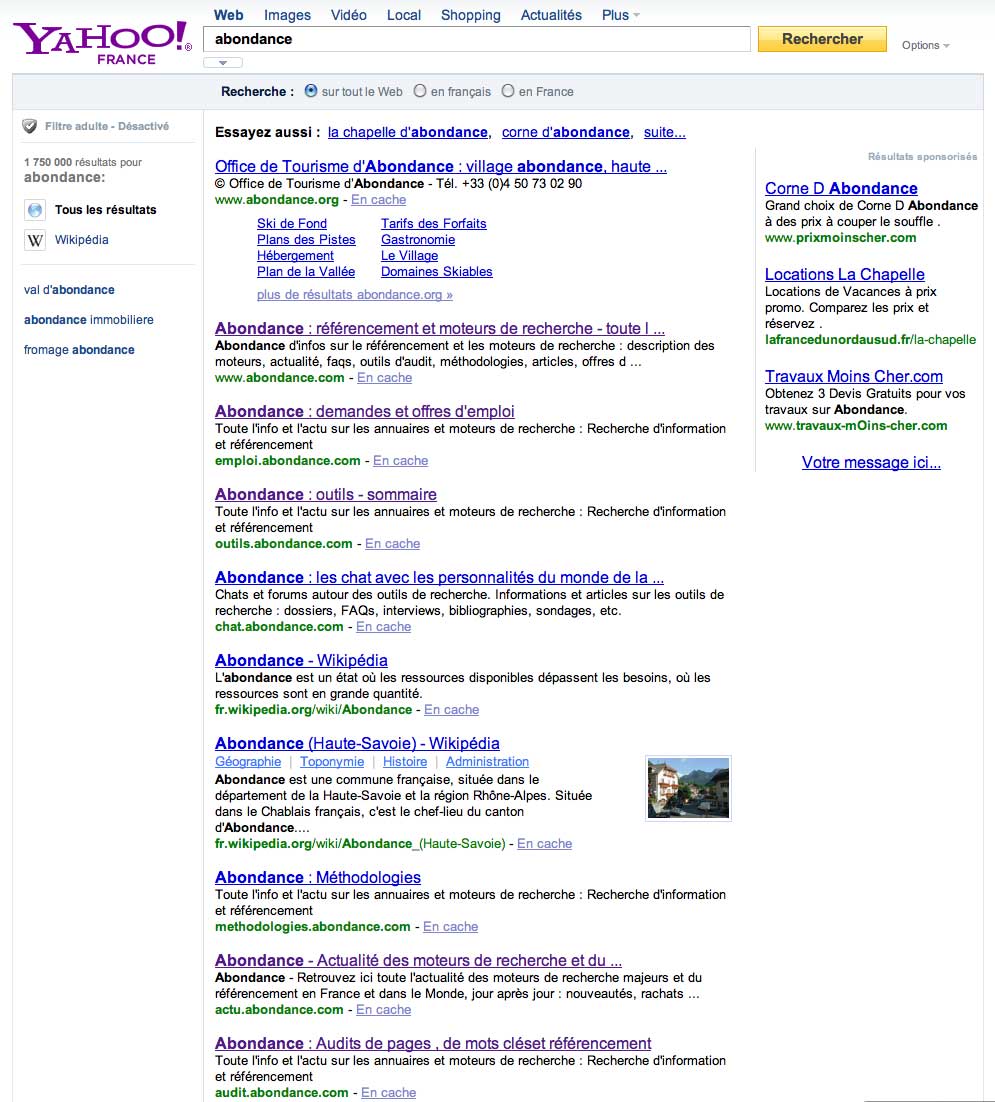Select 'en français' radio option
Screen dimensions: 995x1102
point(420,91)
